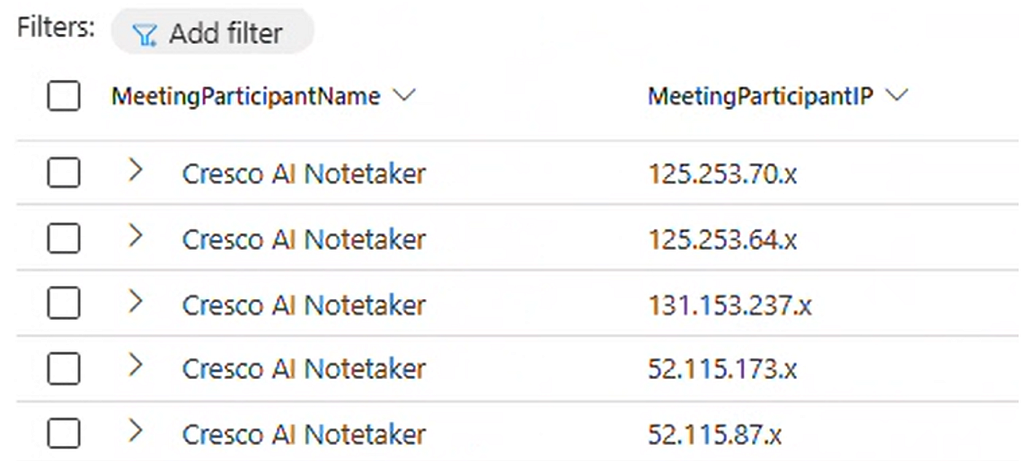Screen dimensions: 1024x461
Task: Tick the checkbox for the 52.115.87.x row
Action: coord(64,434)
